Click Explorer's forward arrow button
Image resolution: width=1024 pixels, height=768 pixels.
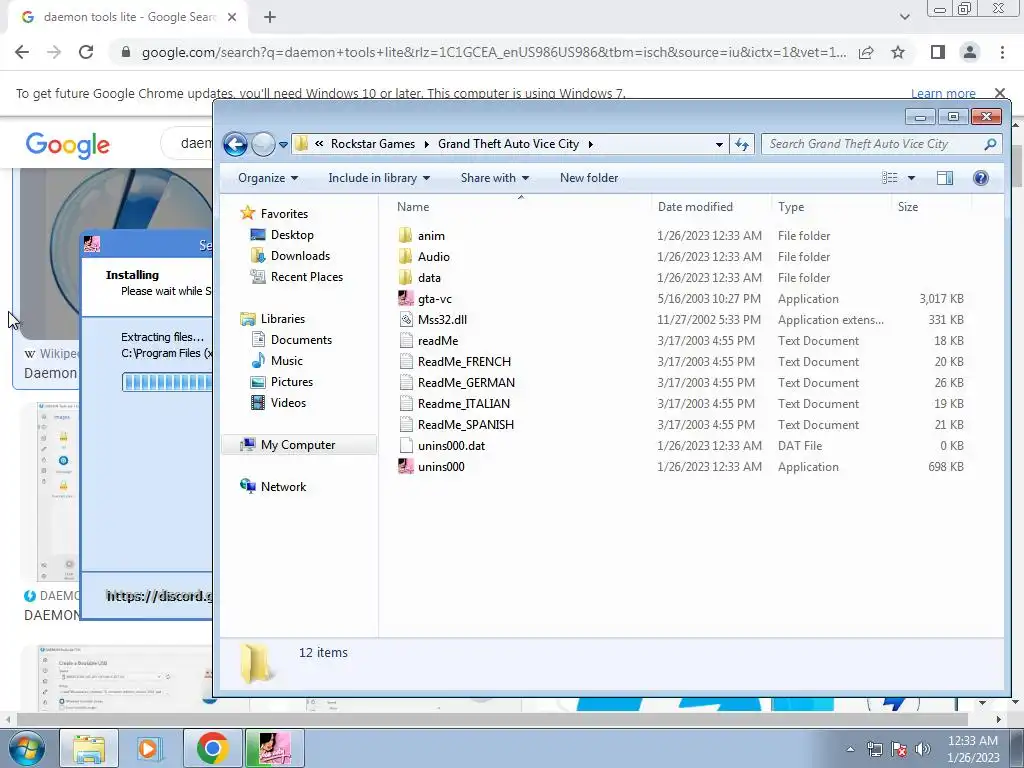pos(263,144)
